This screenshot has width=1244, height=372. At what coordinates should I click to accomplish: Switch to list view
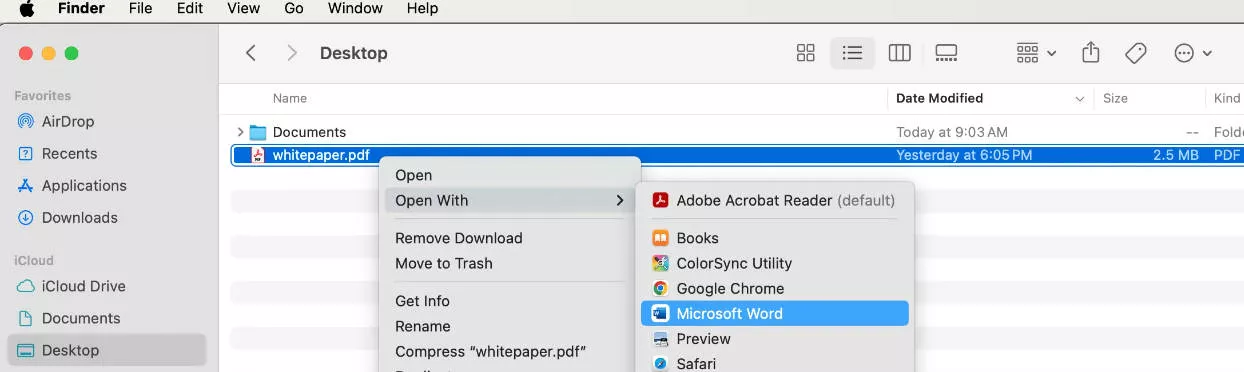852,53
